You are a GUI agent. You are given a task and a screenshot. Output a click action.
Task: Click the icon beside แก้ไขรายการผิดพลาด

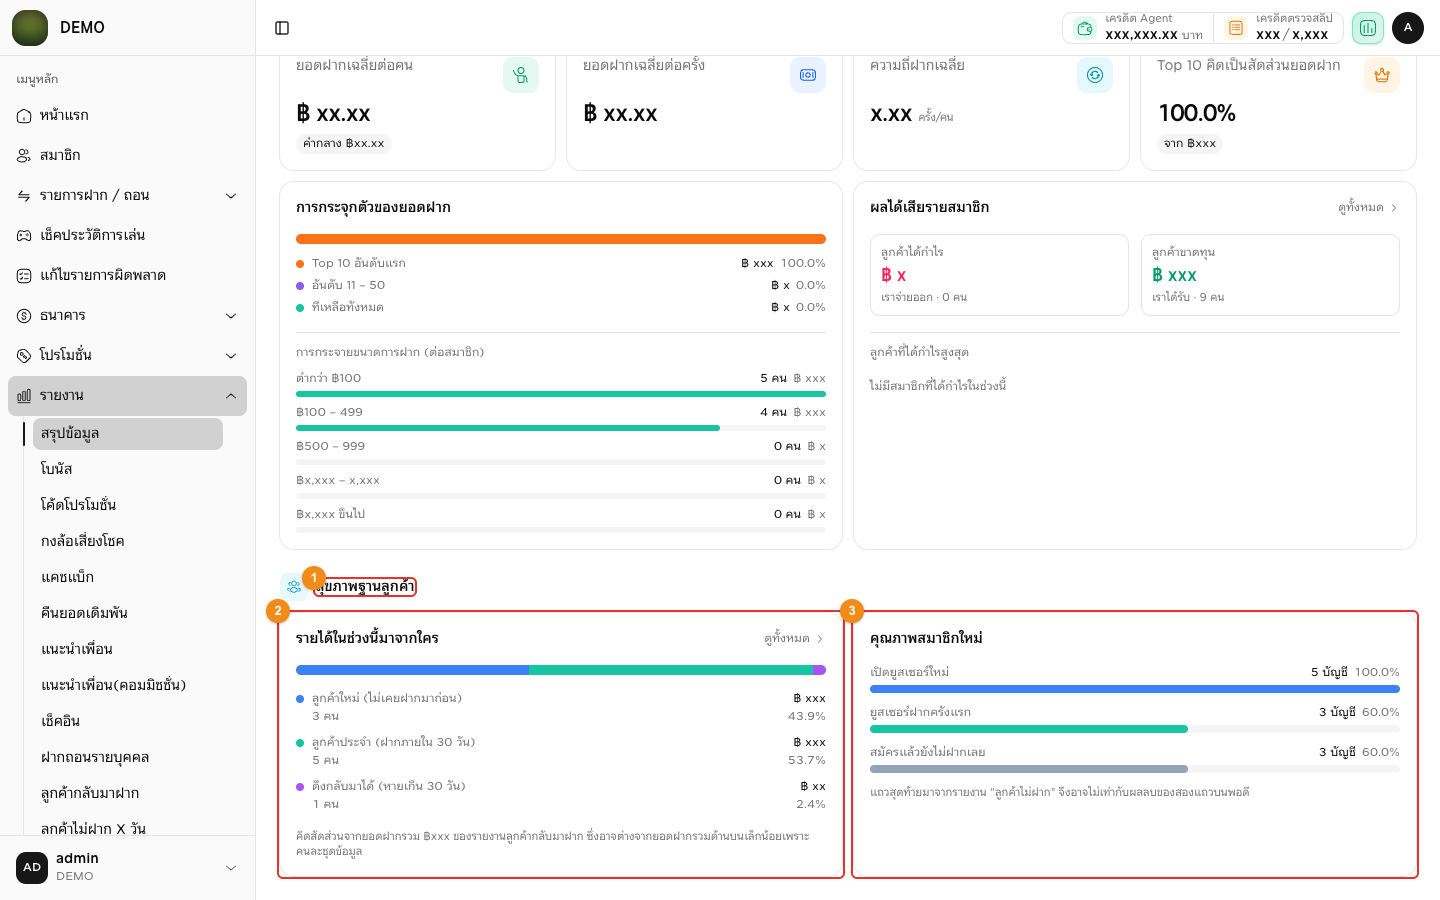click(x=24, y=276)
